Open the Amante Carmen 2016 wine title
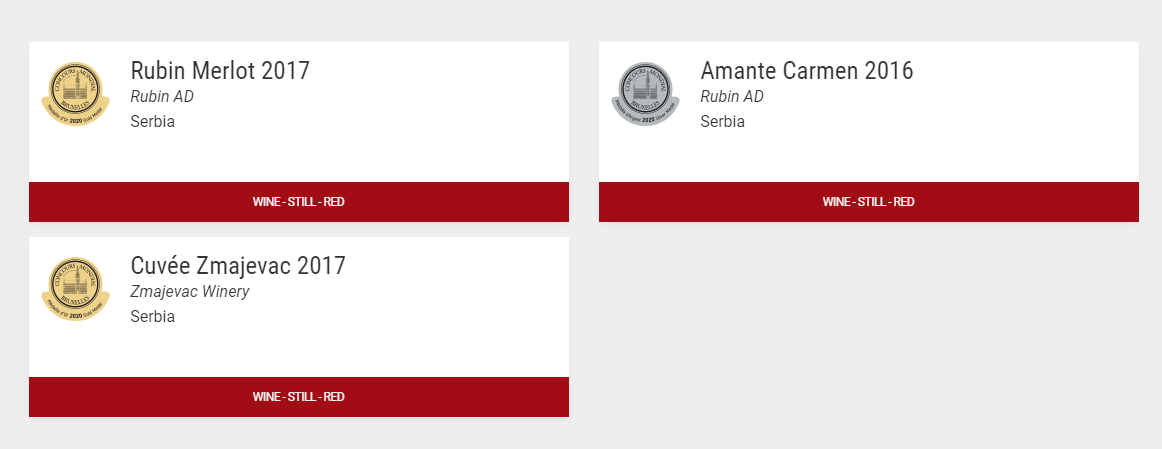The height and width of the screenshot is (449, 1162). 807,70
